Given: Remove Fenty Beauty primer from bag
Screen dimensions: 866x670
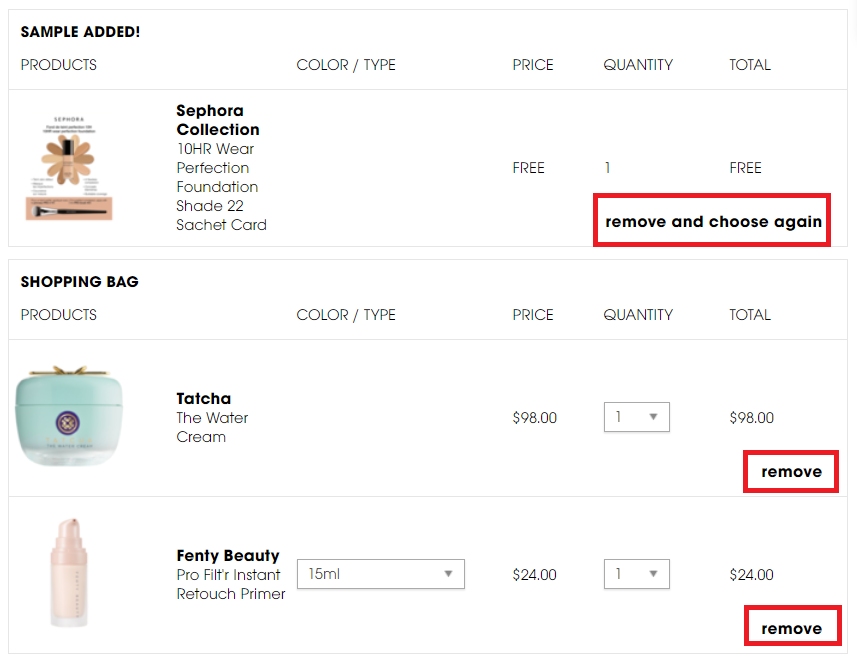Looking at the screenshot, I should 791,628.
